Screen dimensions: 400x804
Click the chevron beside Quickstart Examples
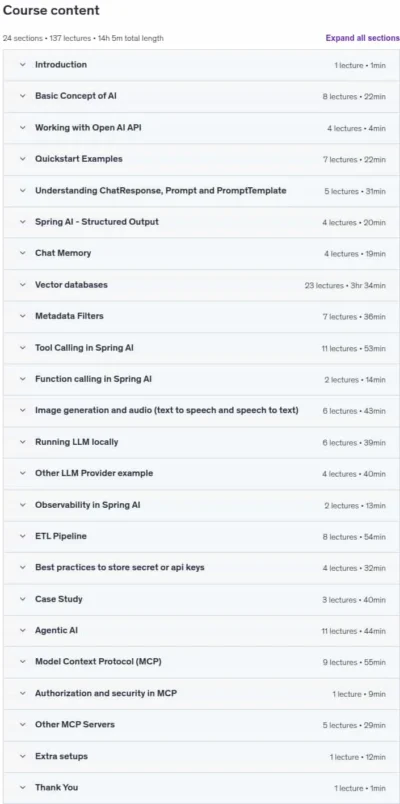23,159
